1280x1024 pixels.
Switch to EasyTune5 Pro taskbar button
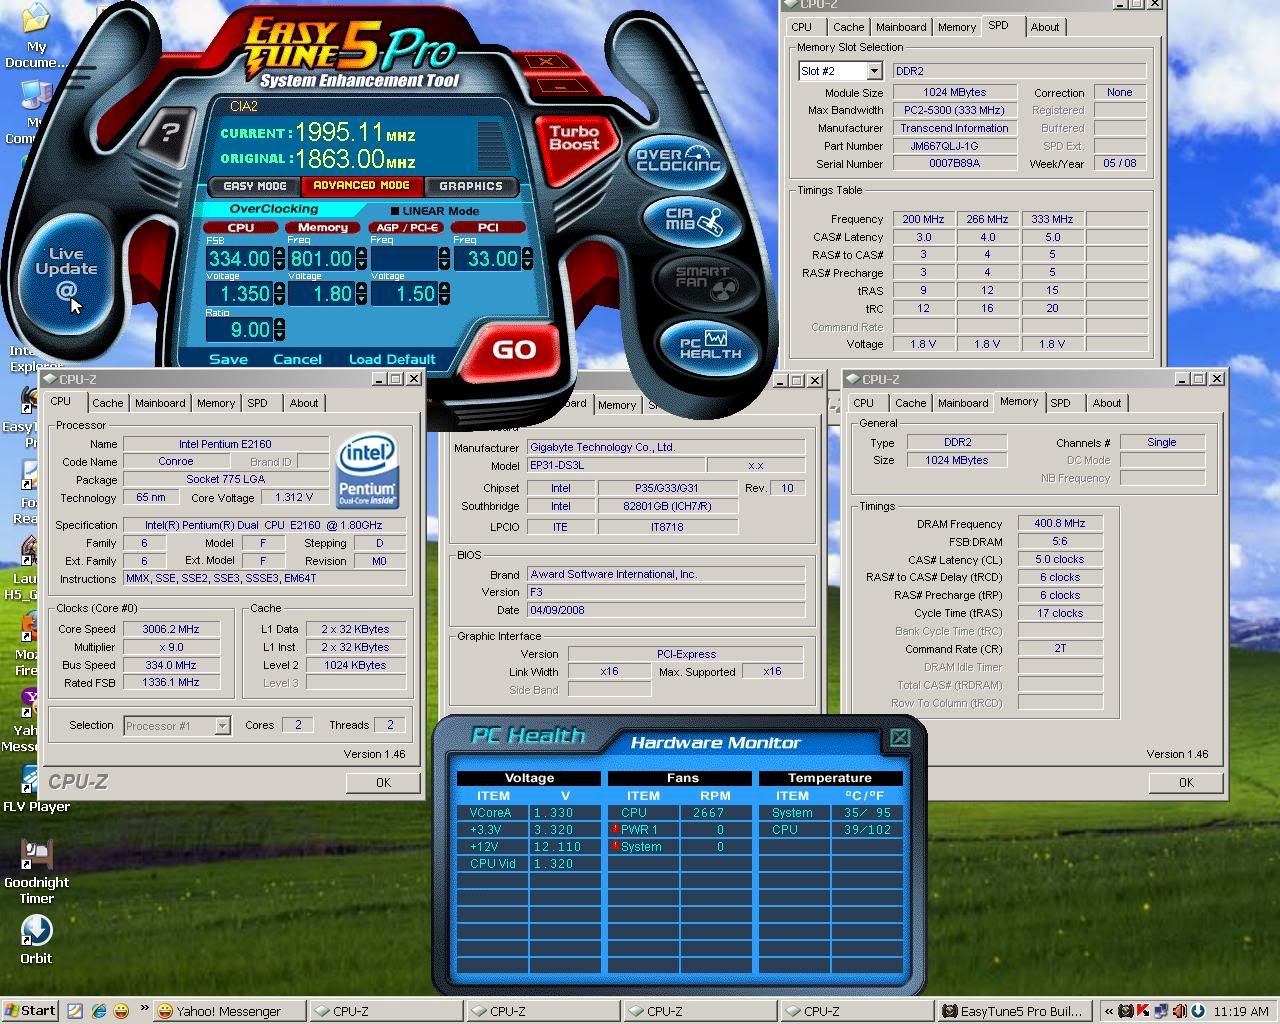(1016, 1011)
